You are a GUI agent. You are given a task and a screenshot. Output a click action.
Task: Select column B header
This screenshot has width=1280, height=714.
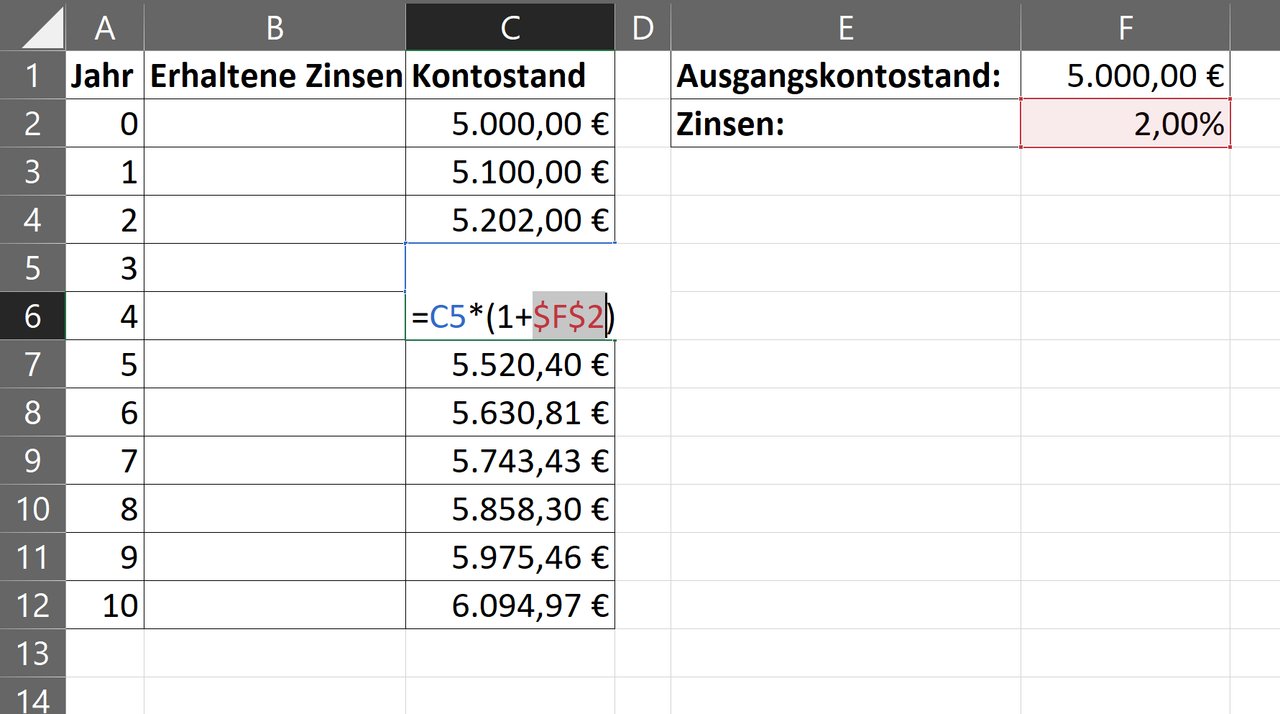[275, 27]
